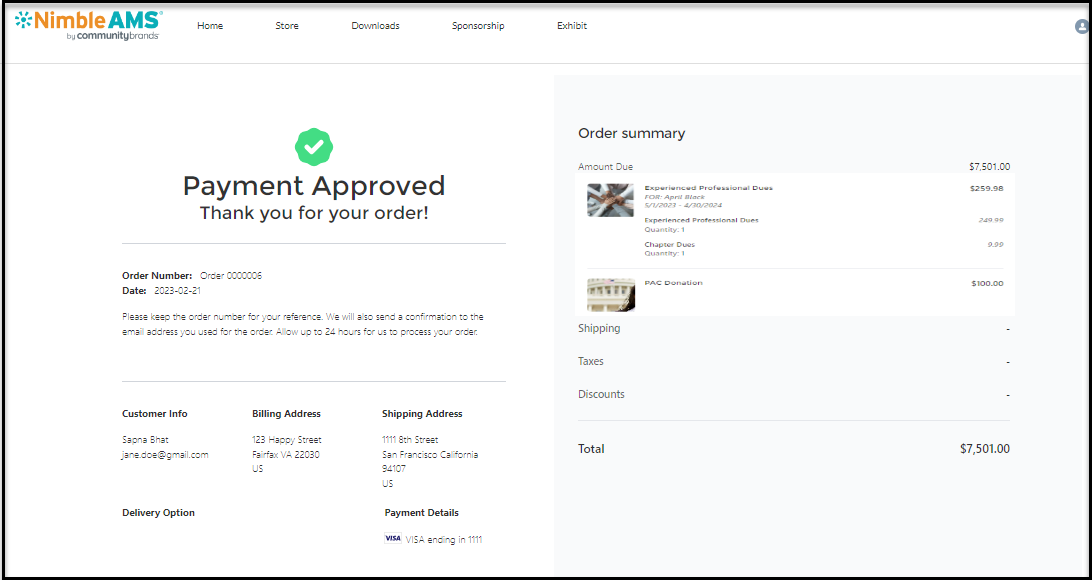
Task: Click the Payment Approved heading
Action: (313, 186)
